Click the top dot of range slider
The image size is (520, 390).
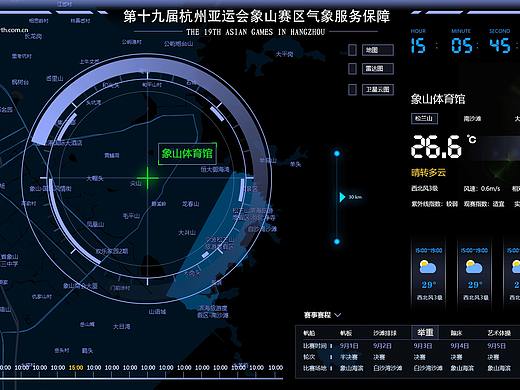pyautogui.click(x=337, y=153)
